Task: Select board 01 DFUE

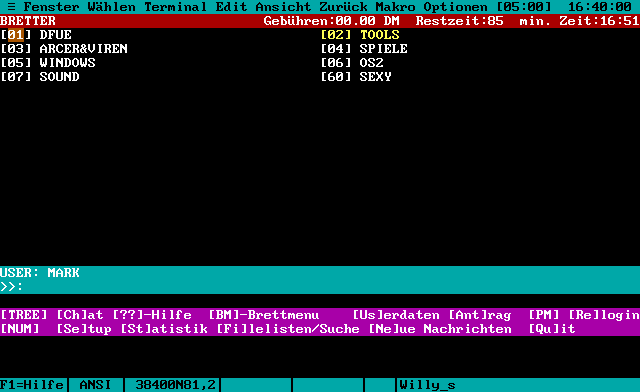Action: 36,35
